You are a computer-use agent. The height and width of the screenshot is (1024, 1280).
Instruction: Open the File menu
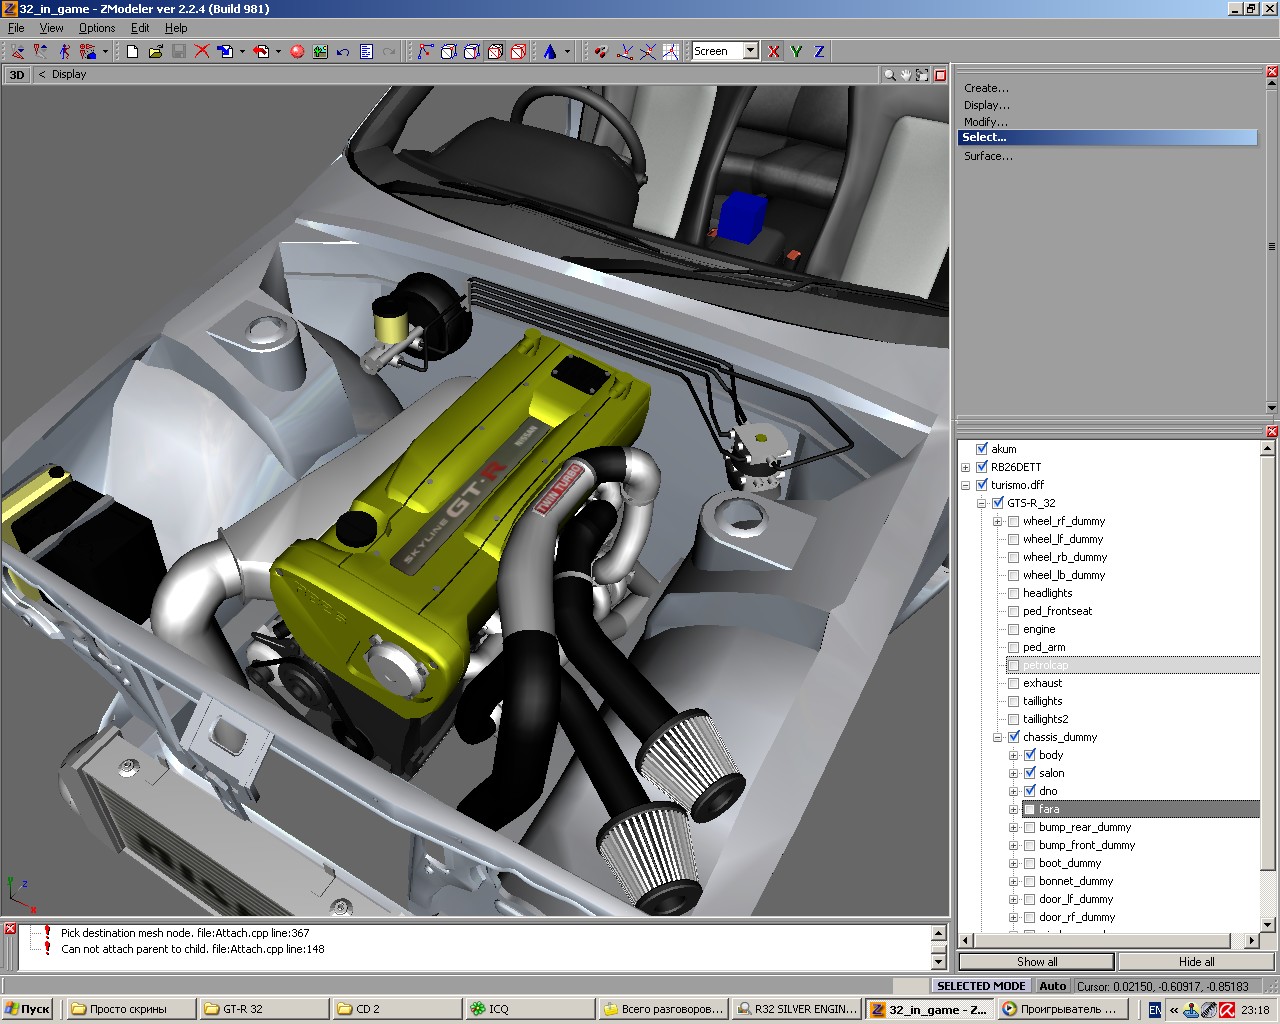[x=16, y=28]
